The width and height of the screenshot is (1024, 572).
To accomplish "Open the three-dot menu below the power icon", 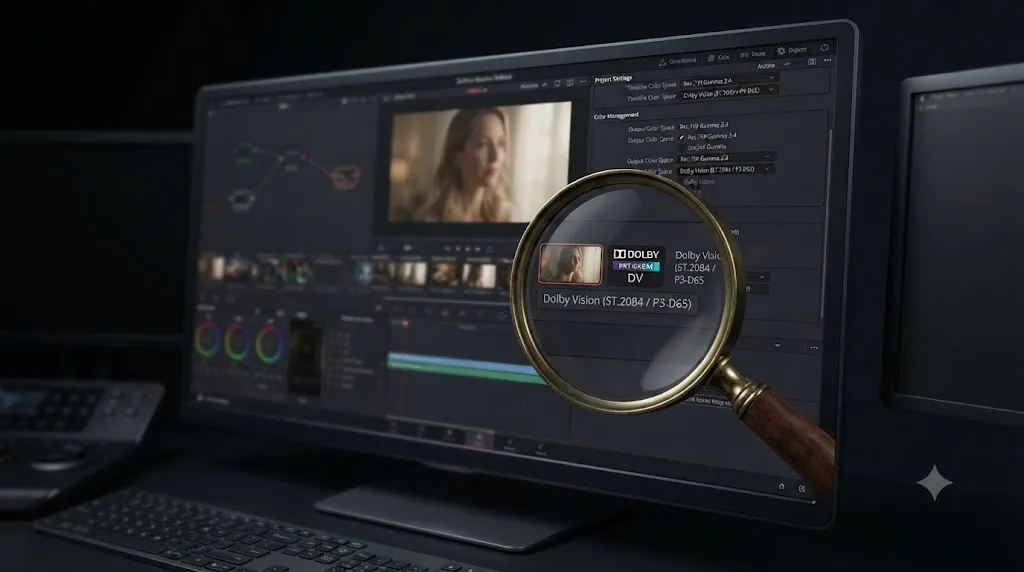I will [827, 60].
